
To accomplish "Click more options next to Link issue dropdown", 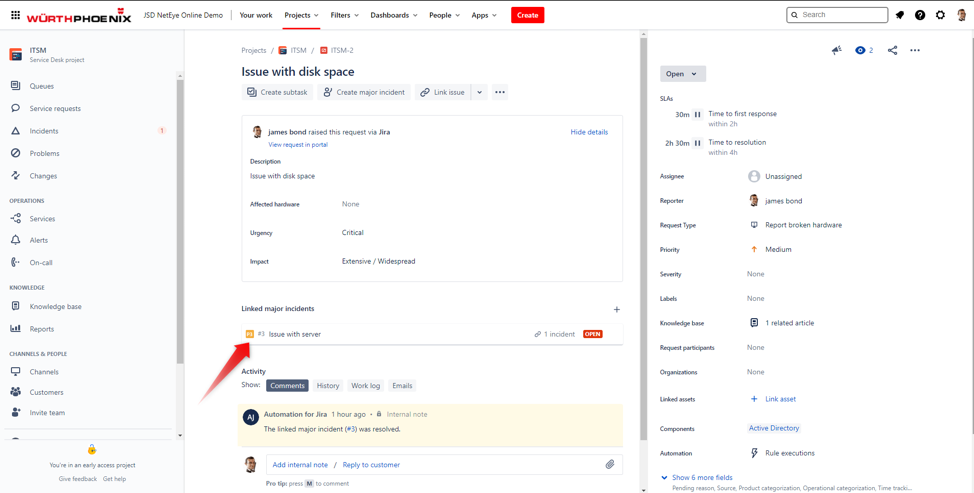I will (500, 93).
